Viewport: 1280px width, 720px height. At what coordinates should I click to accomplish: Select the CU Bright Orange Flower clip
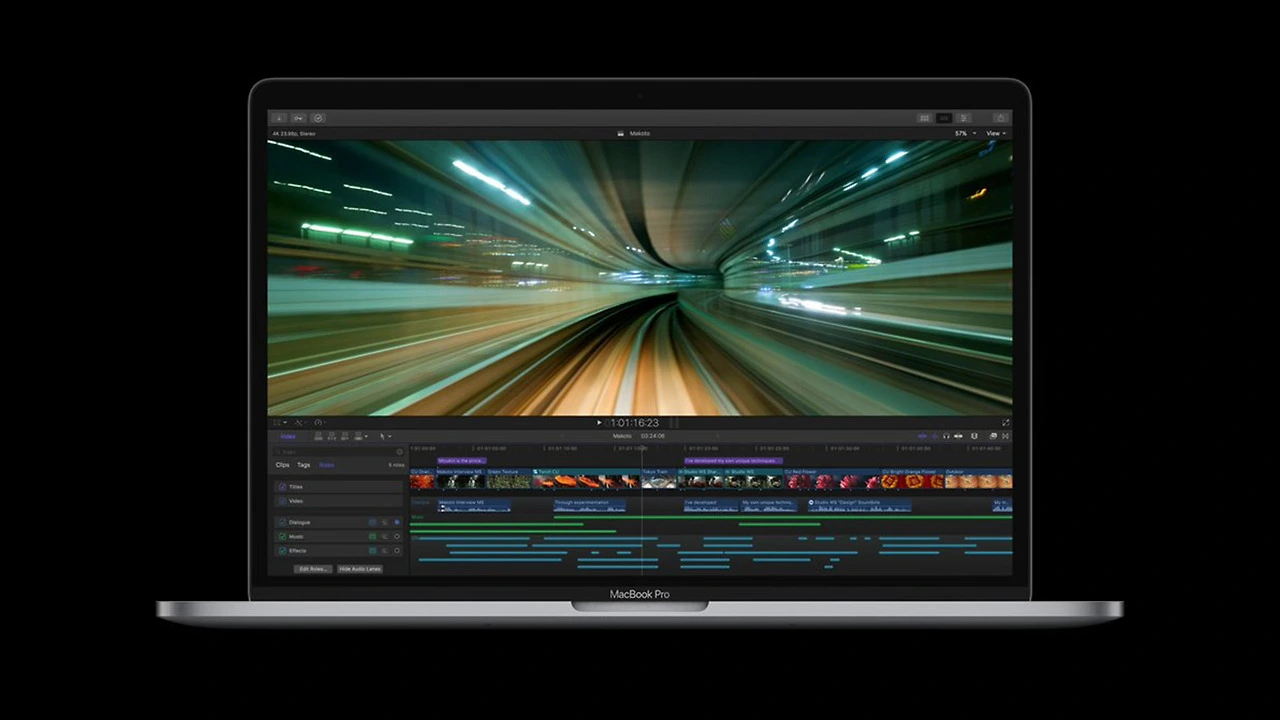click(912, 479)
